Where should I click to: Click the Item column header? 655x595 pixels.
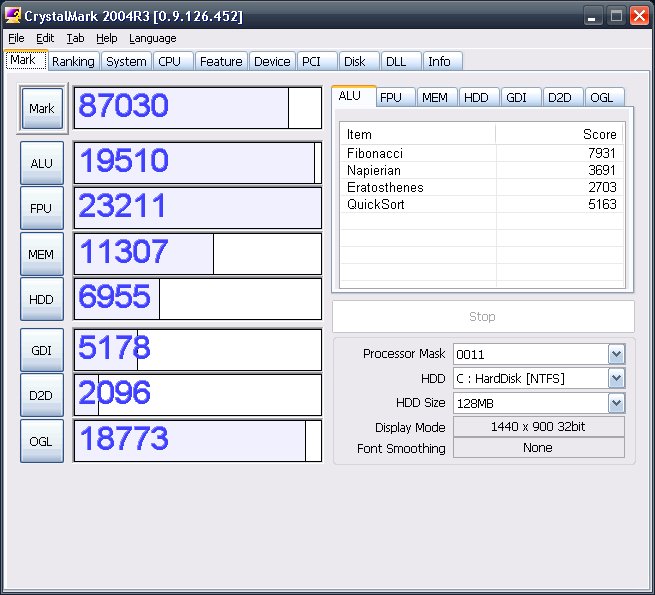[418, 134]
